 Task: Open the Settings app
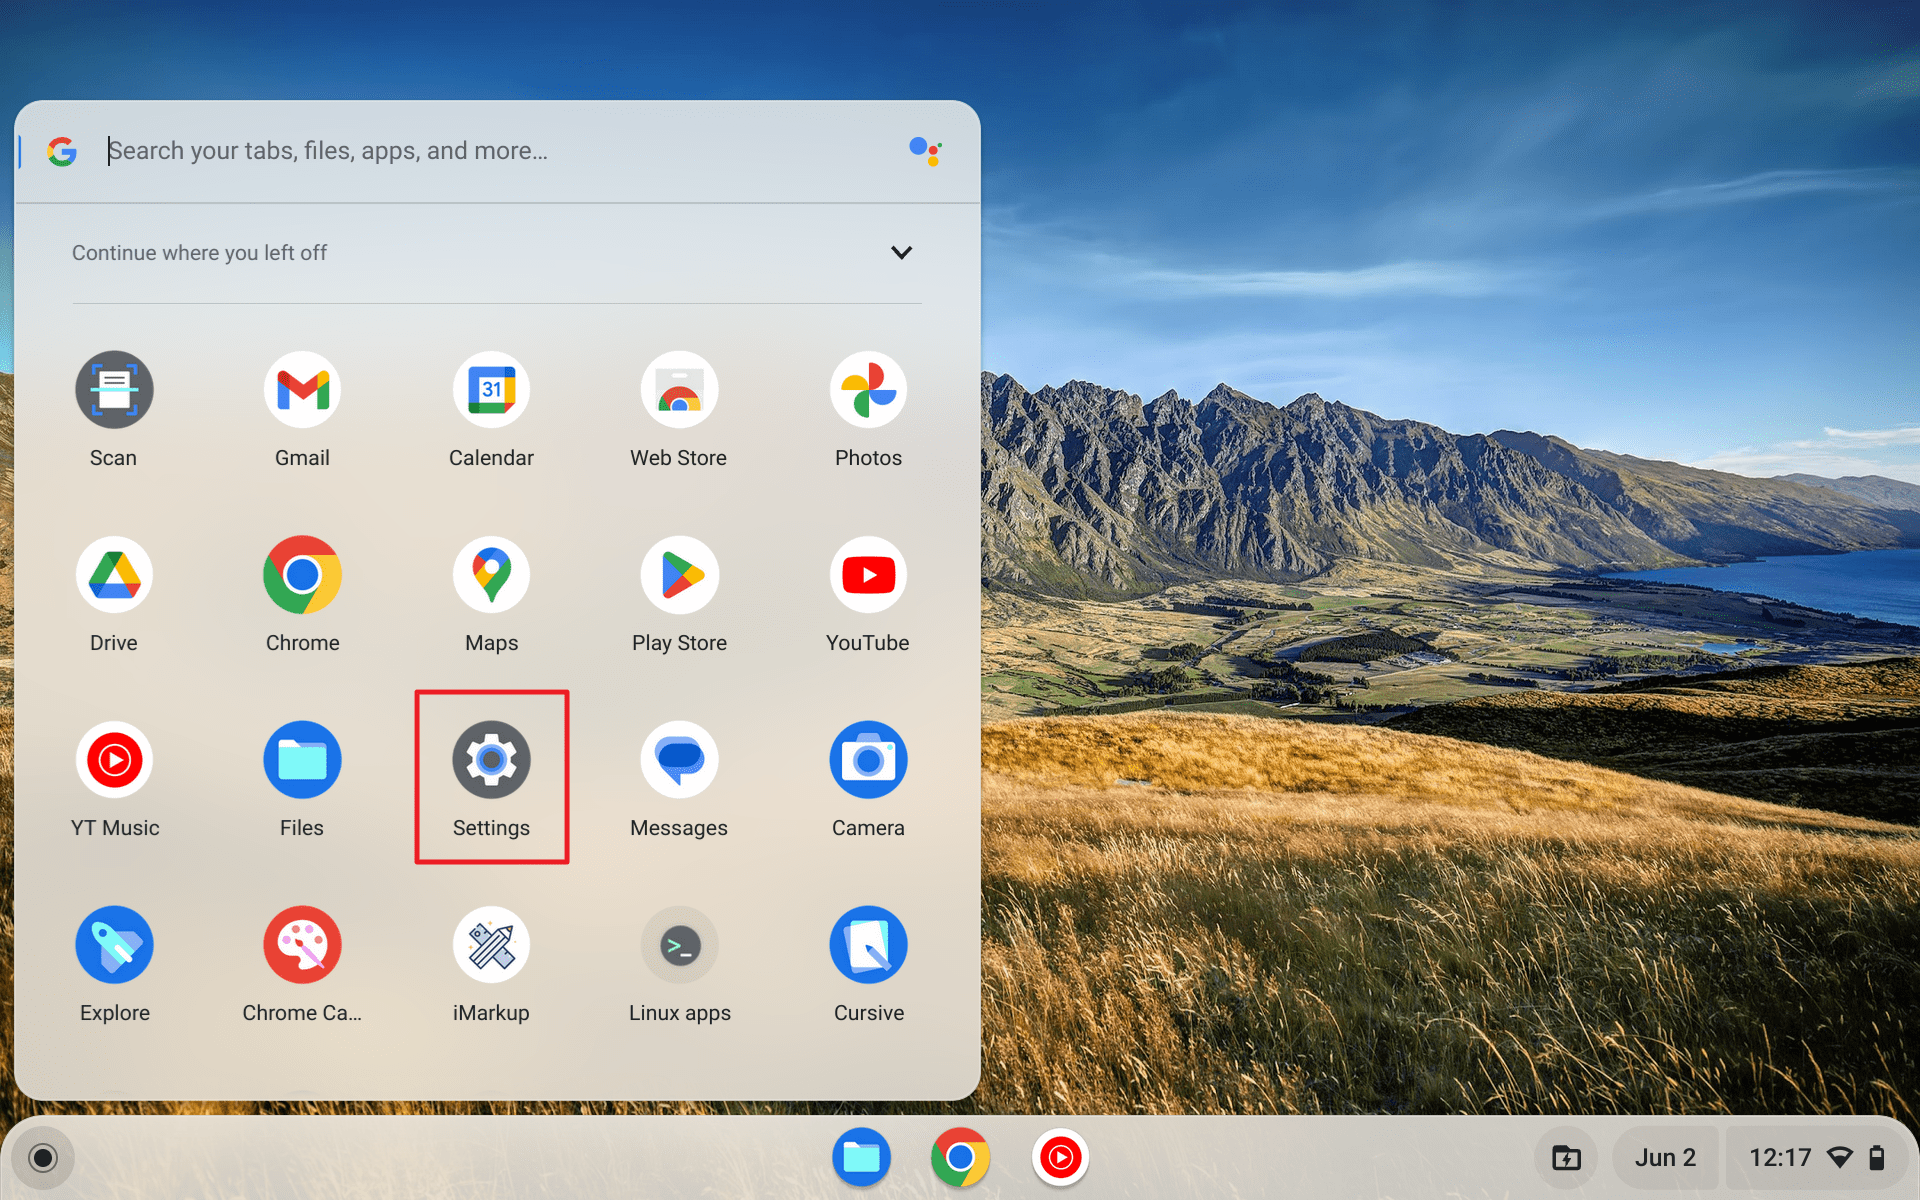click(491, 760)
